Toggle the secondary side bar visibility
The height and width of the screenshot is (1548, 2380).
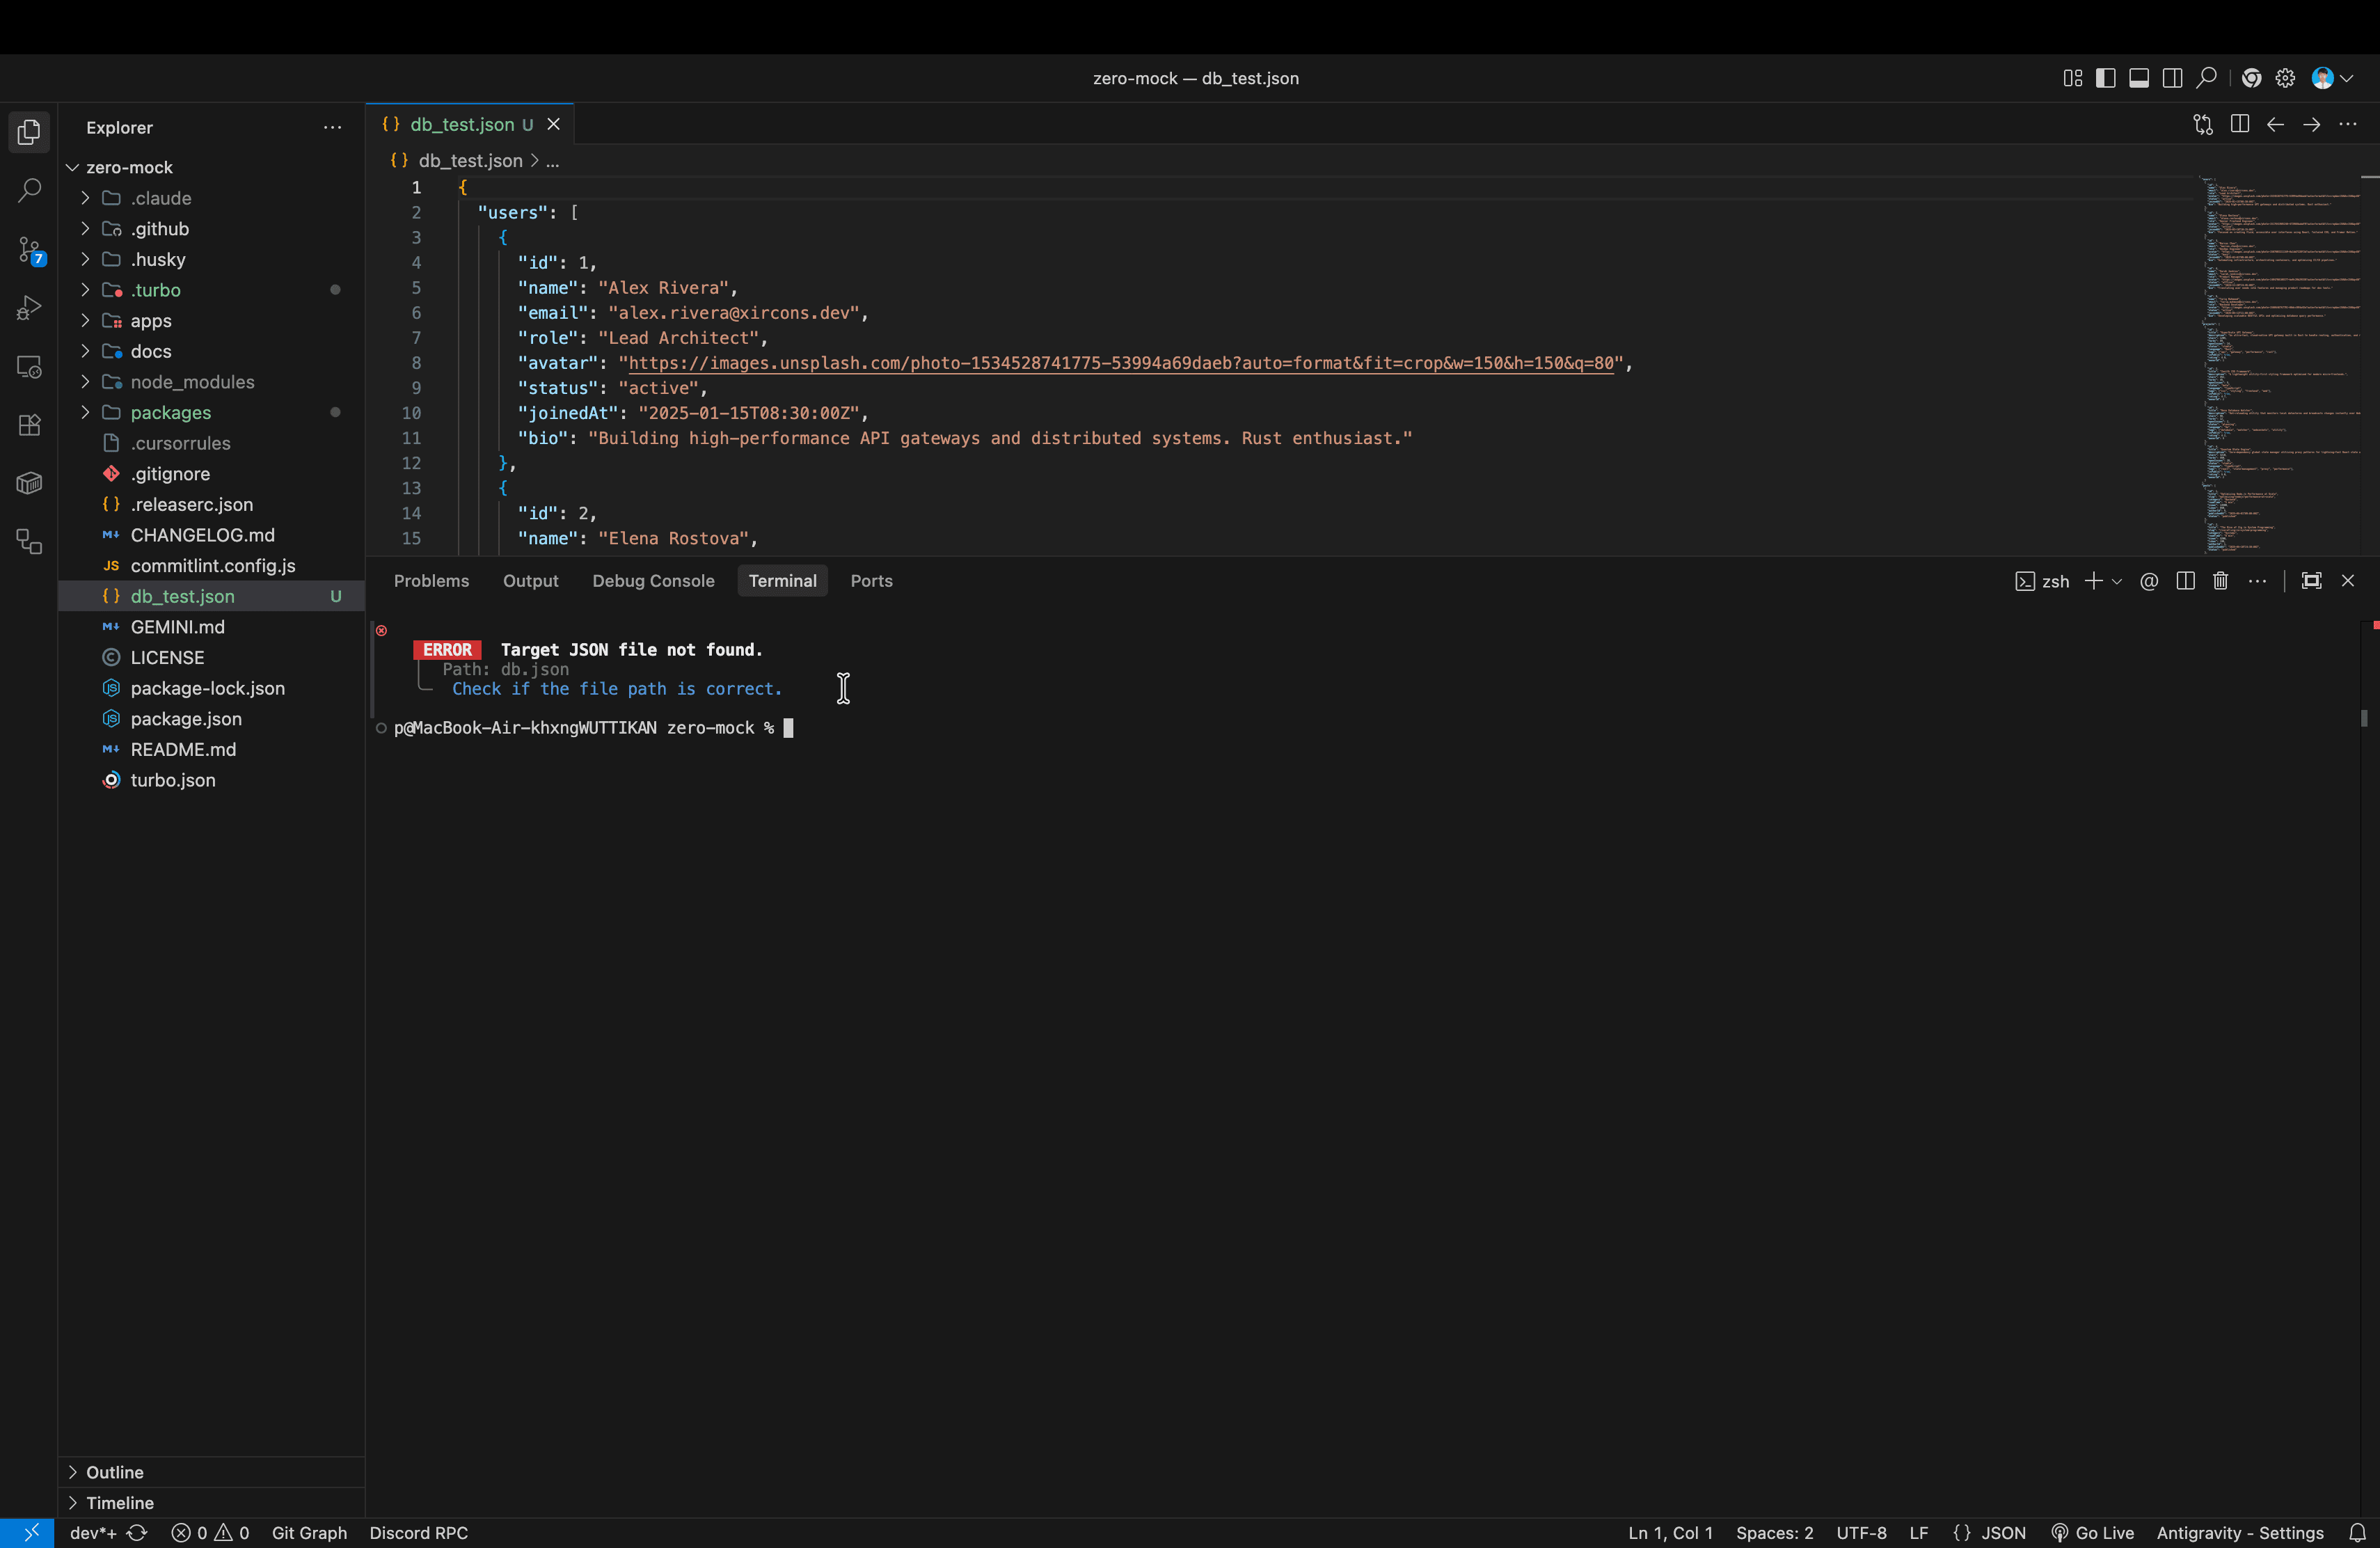2172,78
